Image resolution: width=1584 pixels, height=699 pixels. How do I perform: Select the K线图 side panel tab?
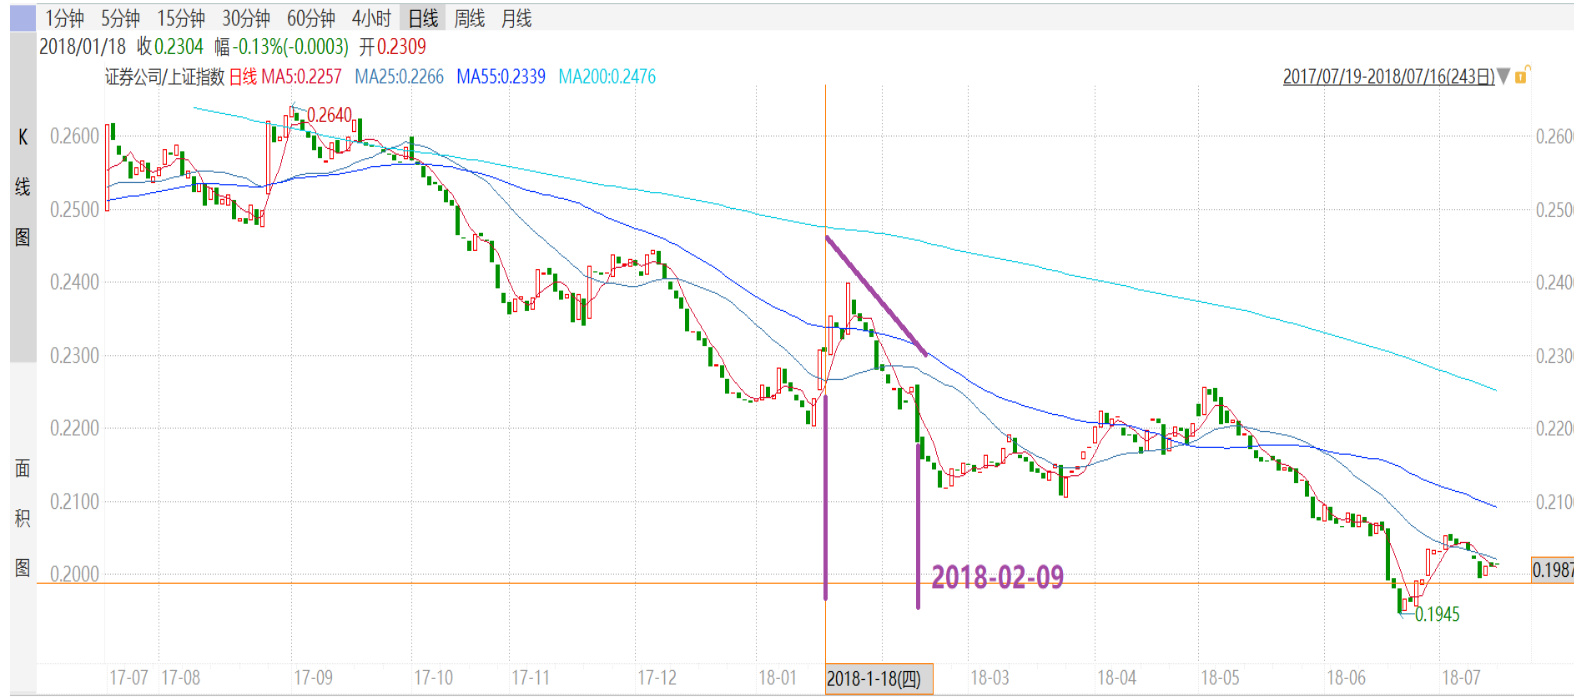pyautogui.click(x=22, y=188)
